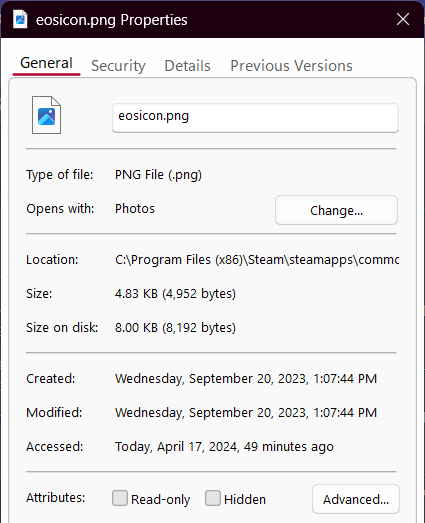The image size is (425, 523).
Task: Click the Modified date value
Action: [246, 413]
